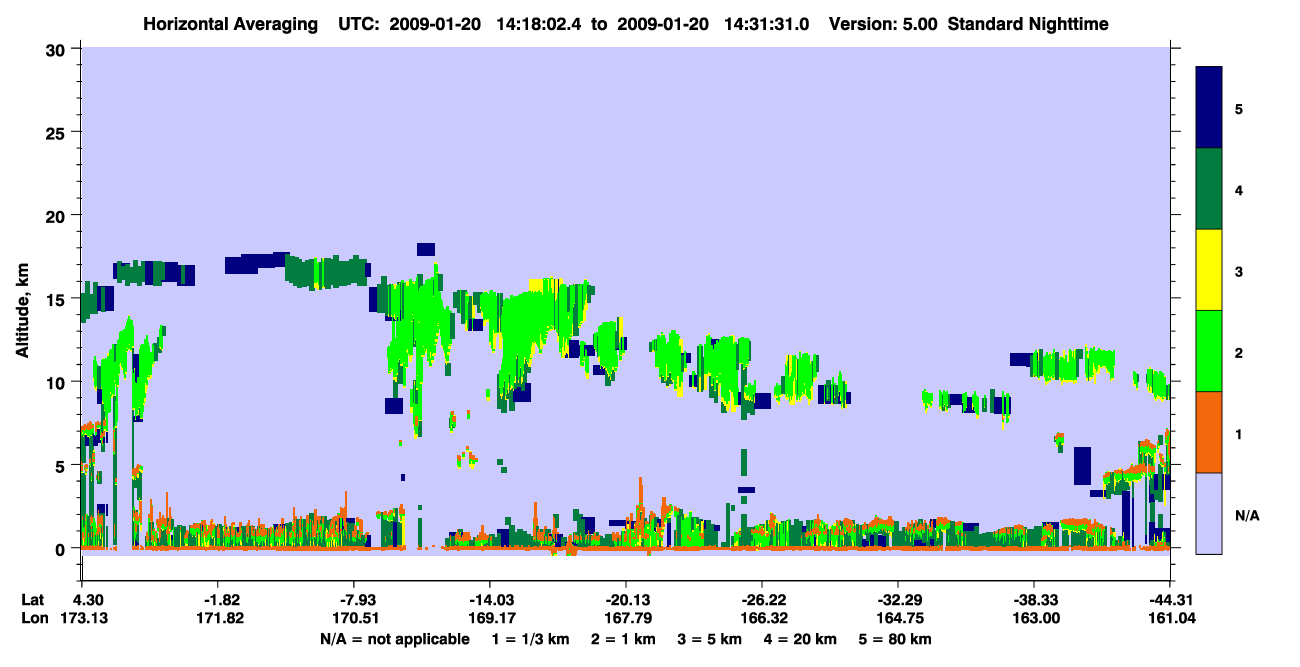Click the dark blue level 5 legend swatch
This screenshot has width=1300, height=667.
coord(1209,108)
